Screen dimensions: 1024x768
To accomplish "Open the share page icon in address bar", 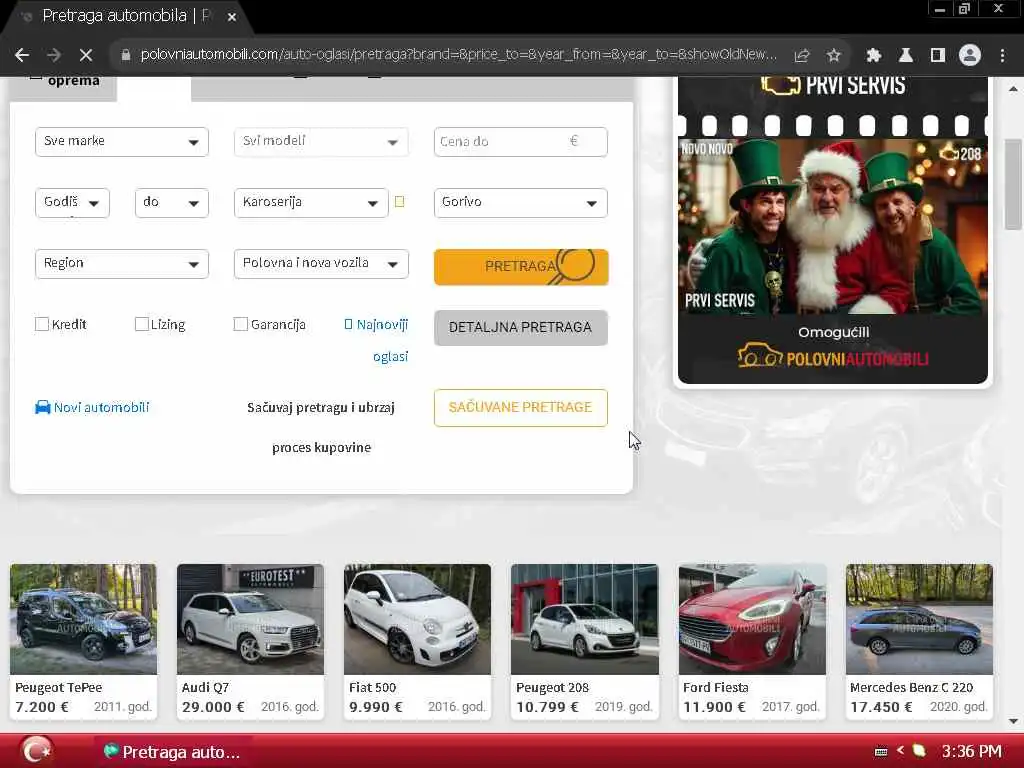I will tap(802, 56).
